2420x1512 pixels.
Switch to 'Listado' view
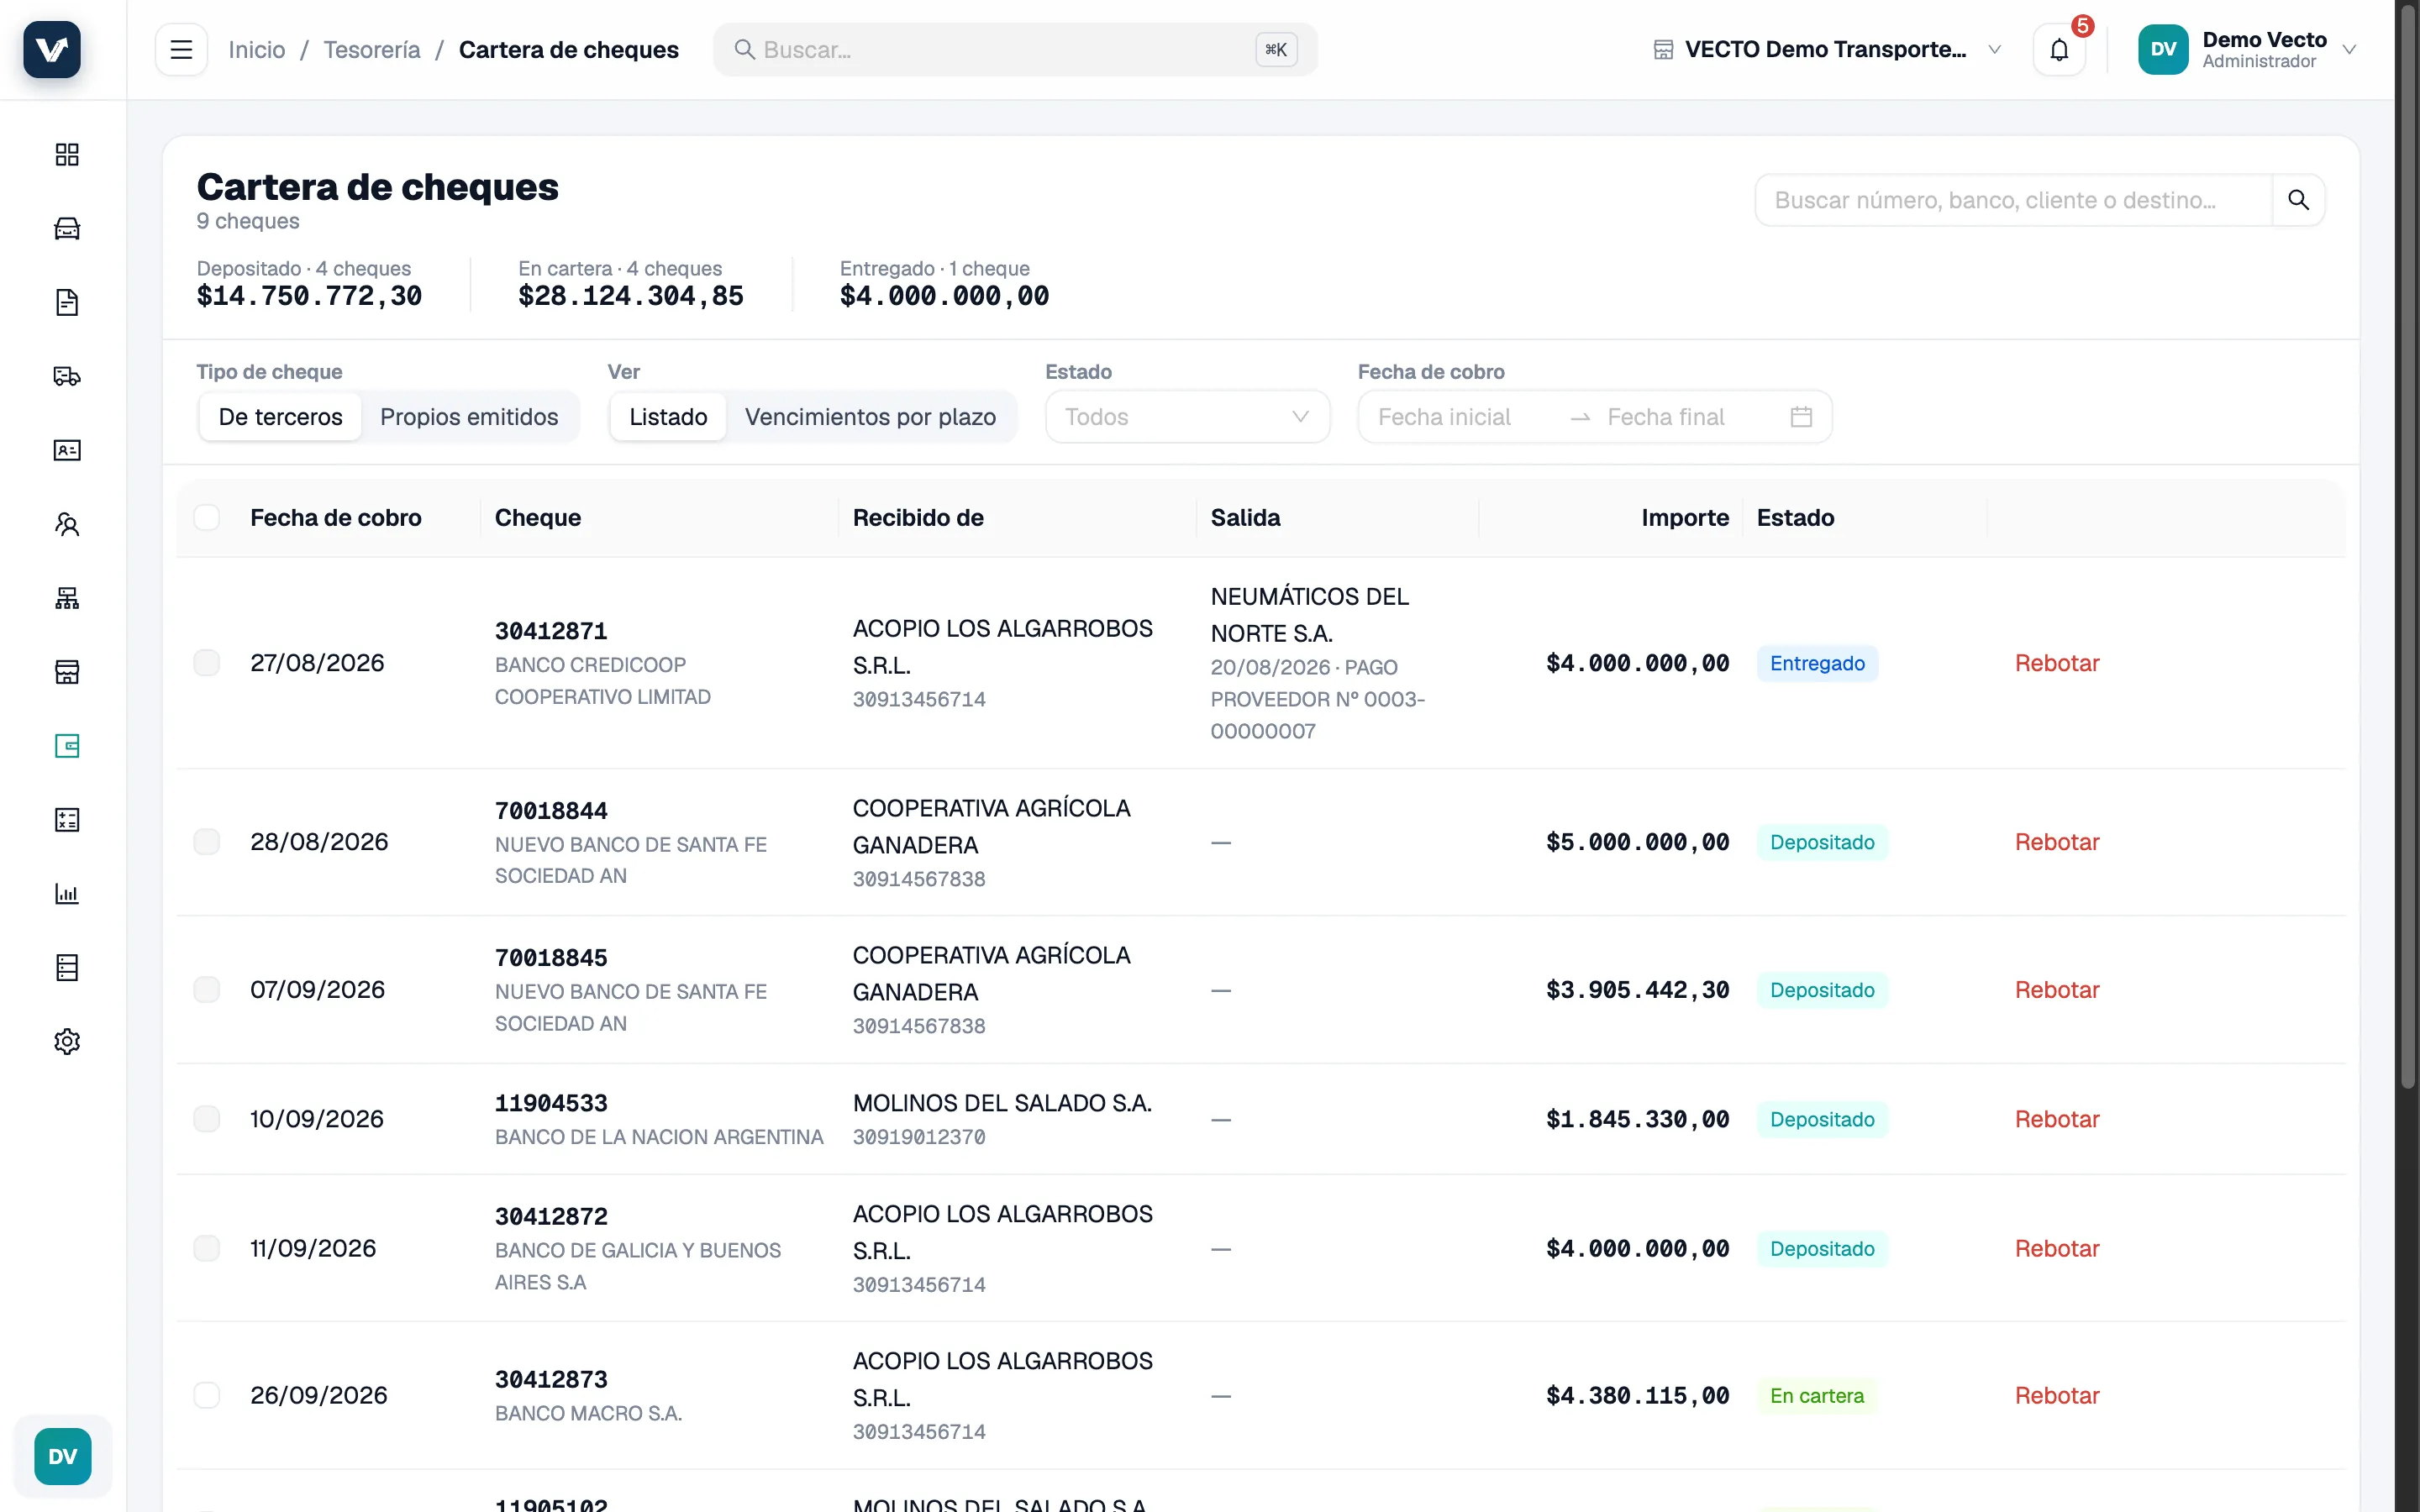(668, 417)
